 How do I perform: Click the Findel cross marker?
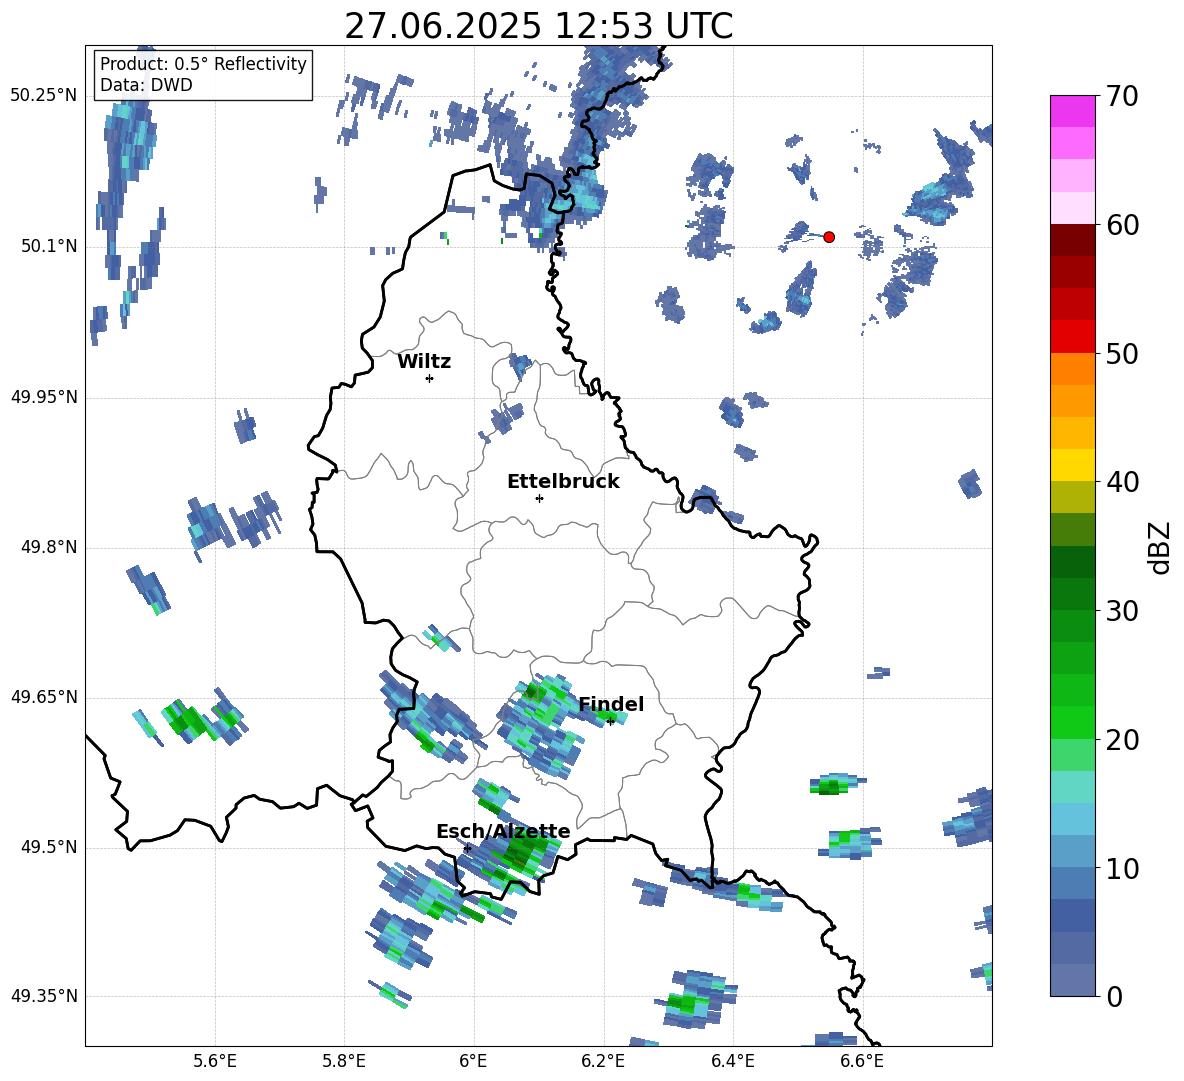point(611,722)
